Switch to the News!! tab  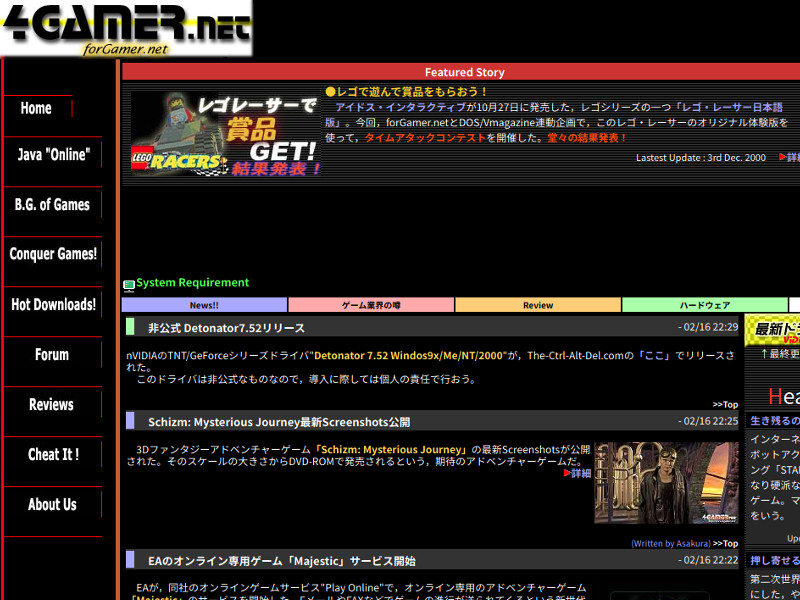pyautogui.click(x=204, y=305)
